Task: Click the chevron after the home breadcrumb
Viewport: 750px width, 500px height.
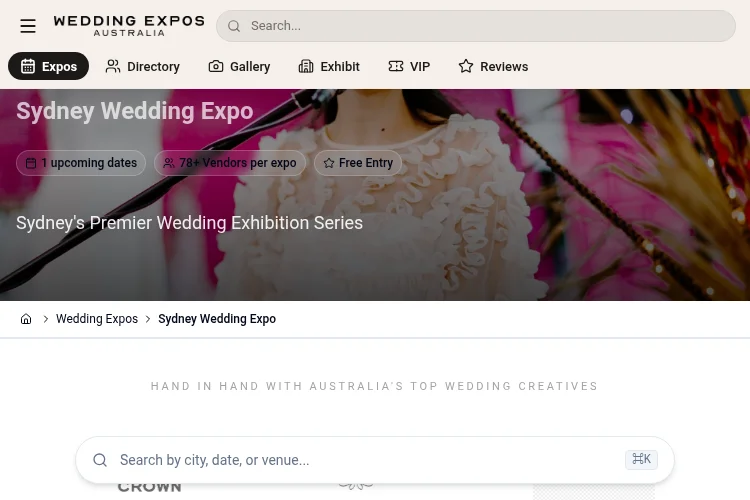Action: [45, 319]
